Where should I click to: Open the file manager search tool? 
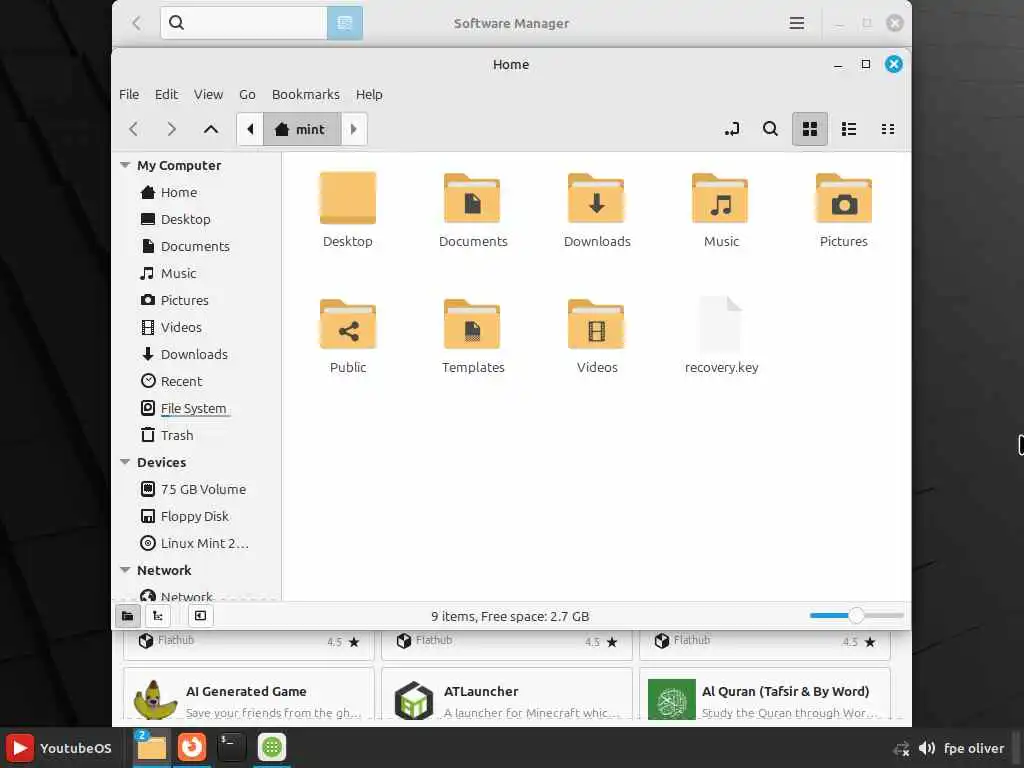(771, 129)
